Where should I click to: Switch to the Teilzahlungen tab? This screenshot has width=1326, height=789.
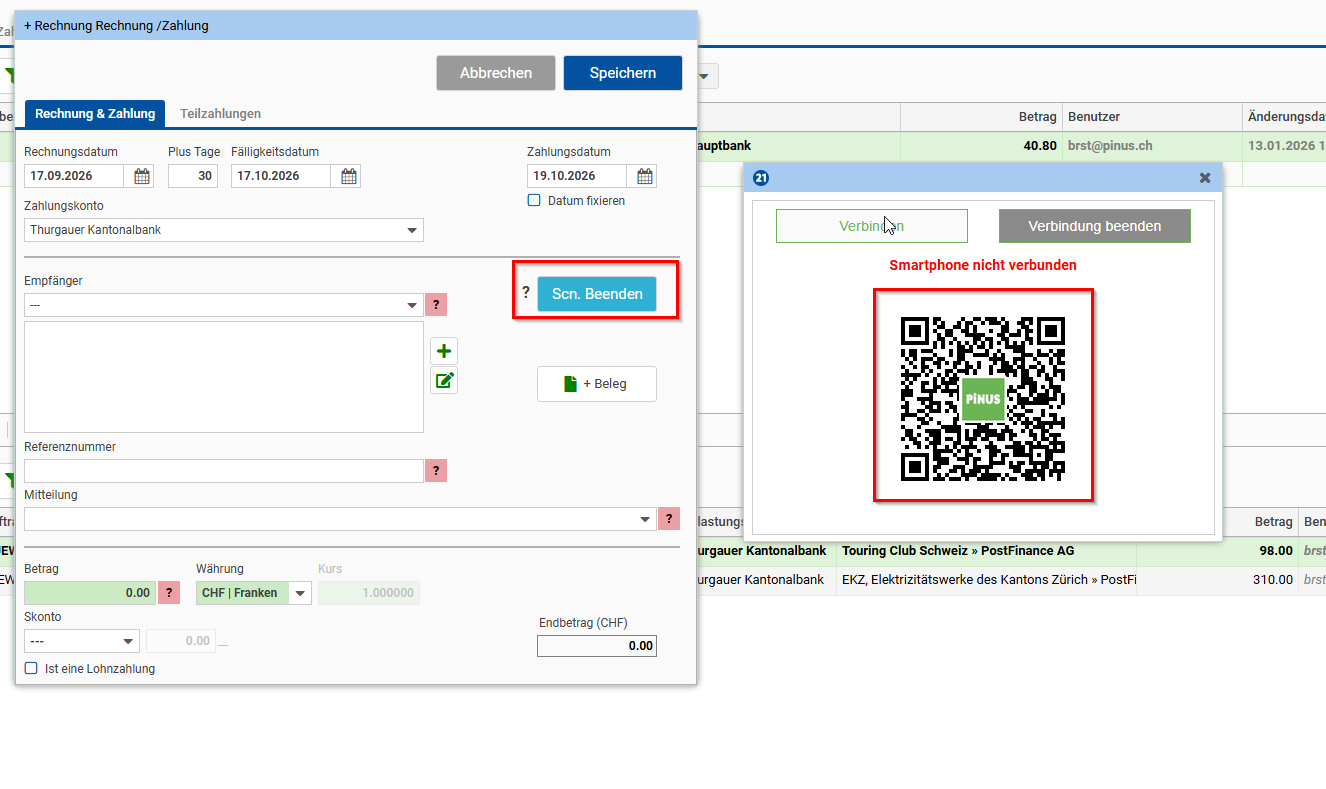[x=220, y=114]
